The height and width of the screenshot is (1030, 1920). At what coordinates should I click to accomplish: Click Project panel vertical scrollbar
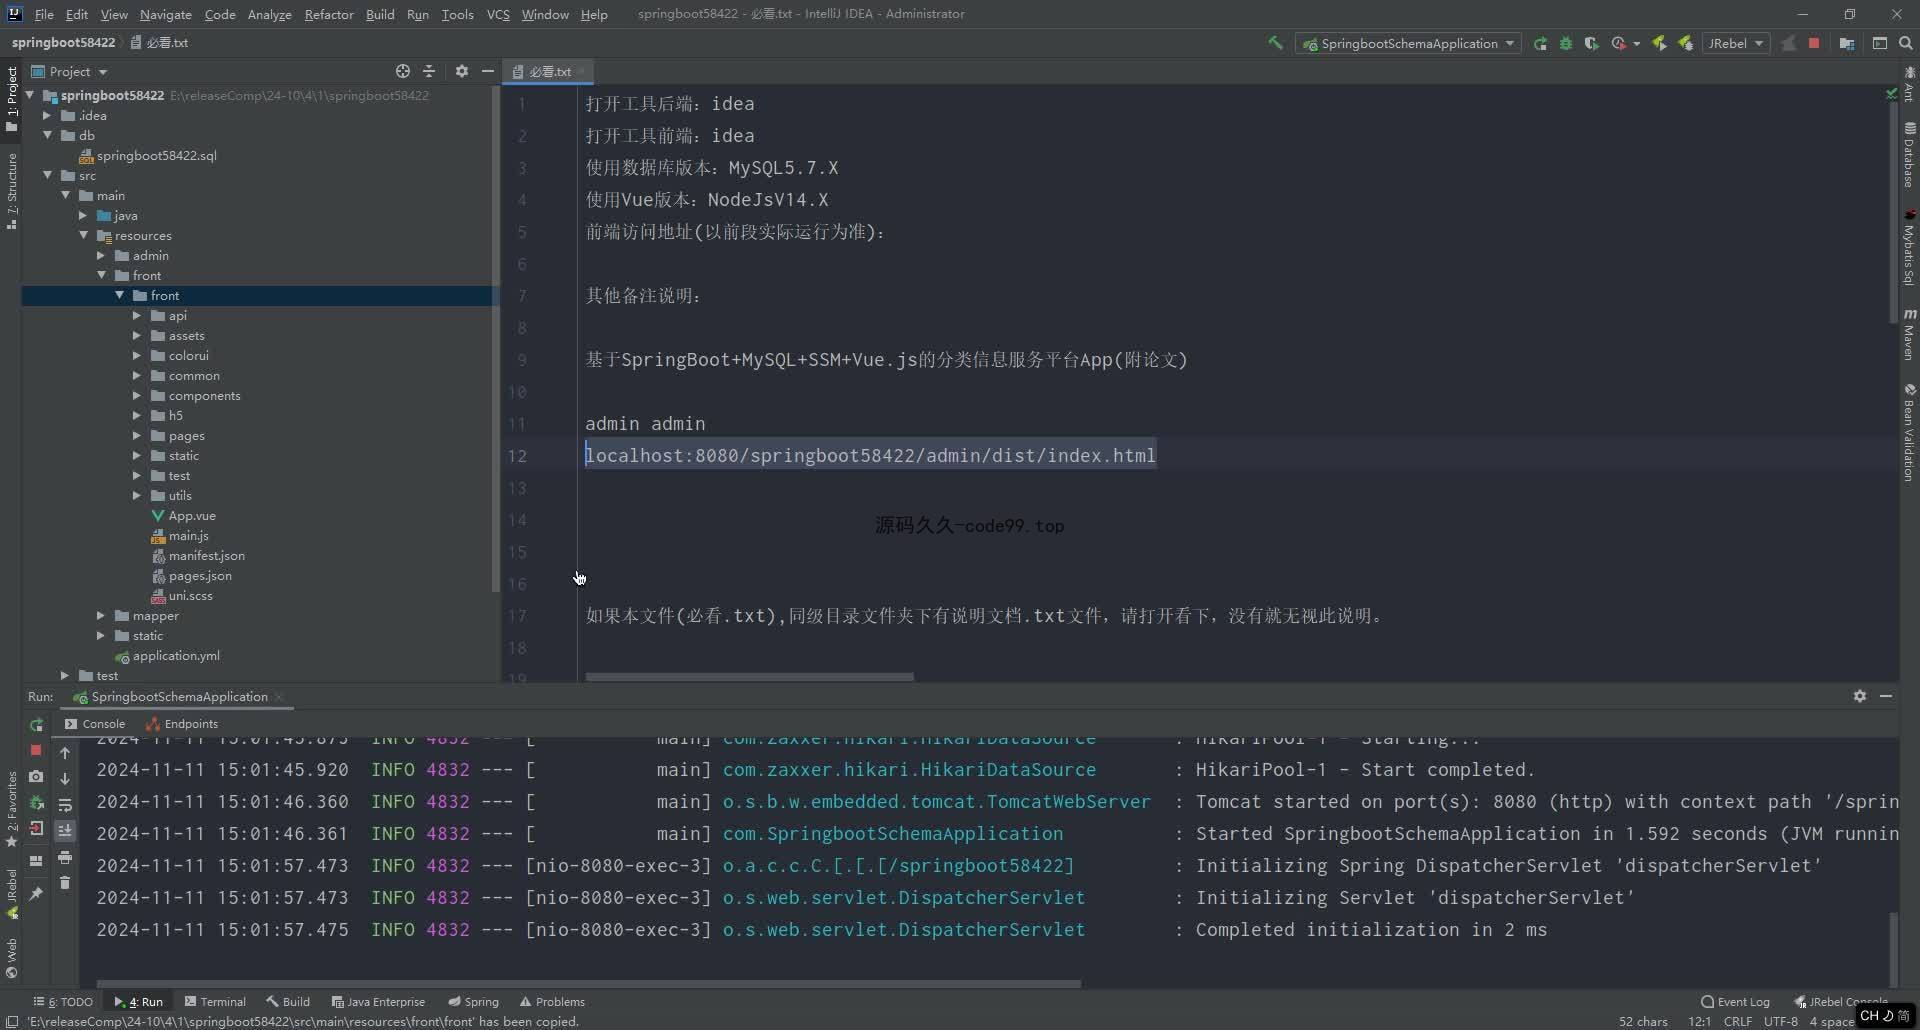click(495, 340)
